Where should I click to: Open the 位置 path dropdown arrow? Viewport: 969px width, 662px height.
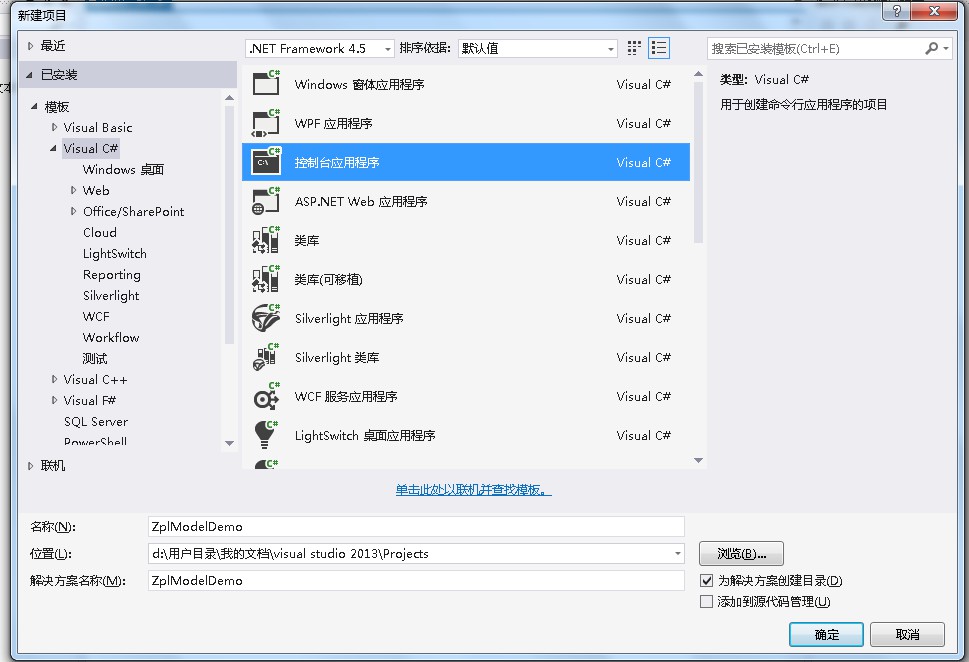(677, 554)
